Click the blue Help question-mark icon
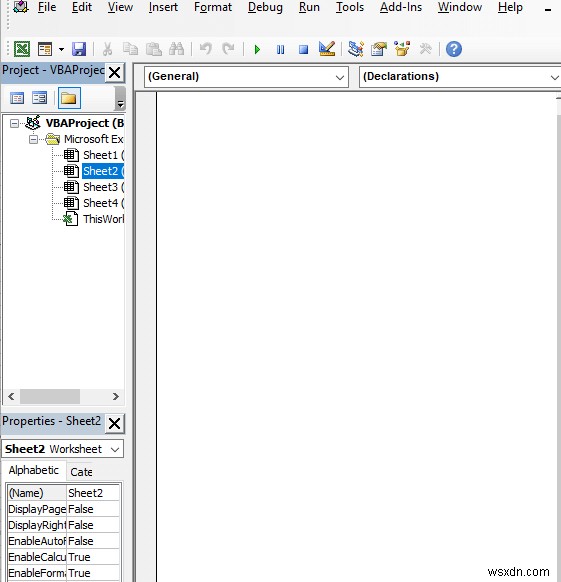Image resolution: width=561 pixels, height=582 pixels. click(454, 49)
